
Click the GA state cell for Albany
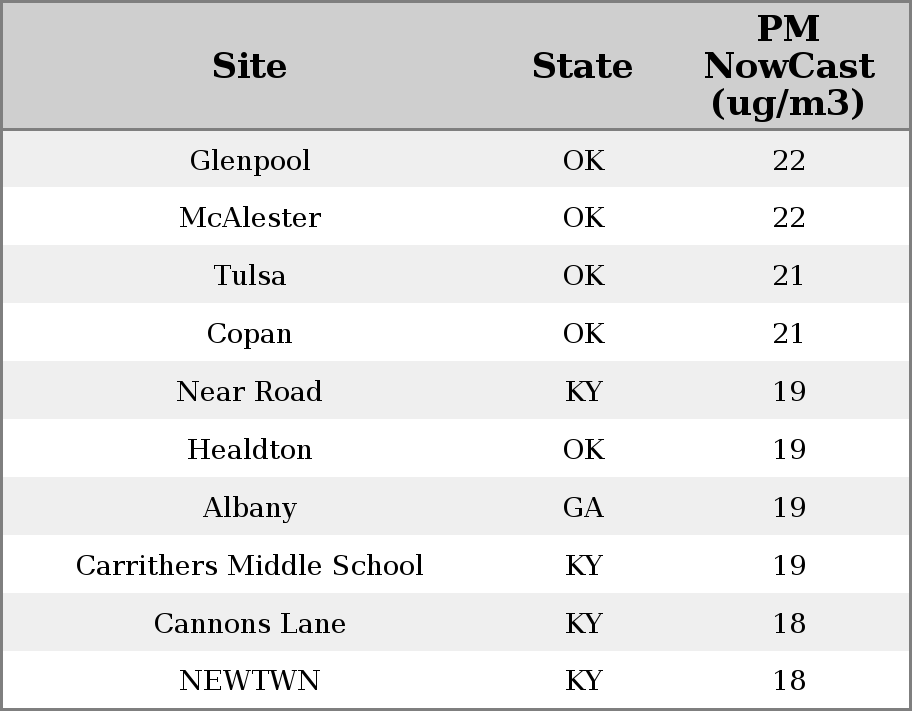(x=583, y=507)
